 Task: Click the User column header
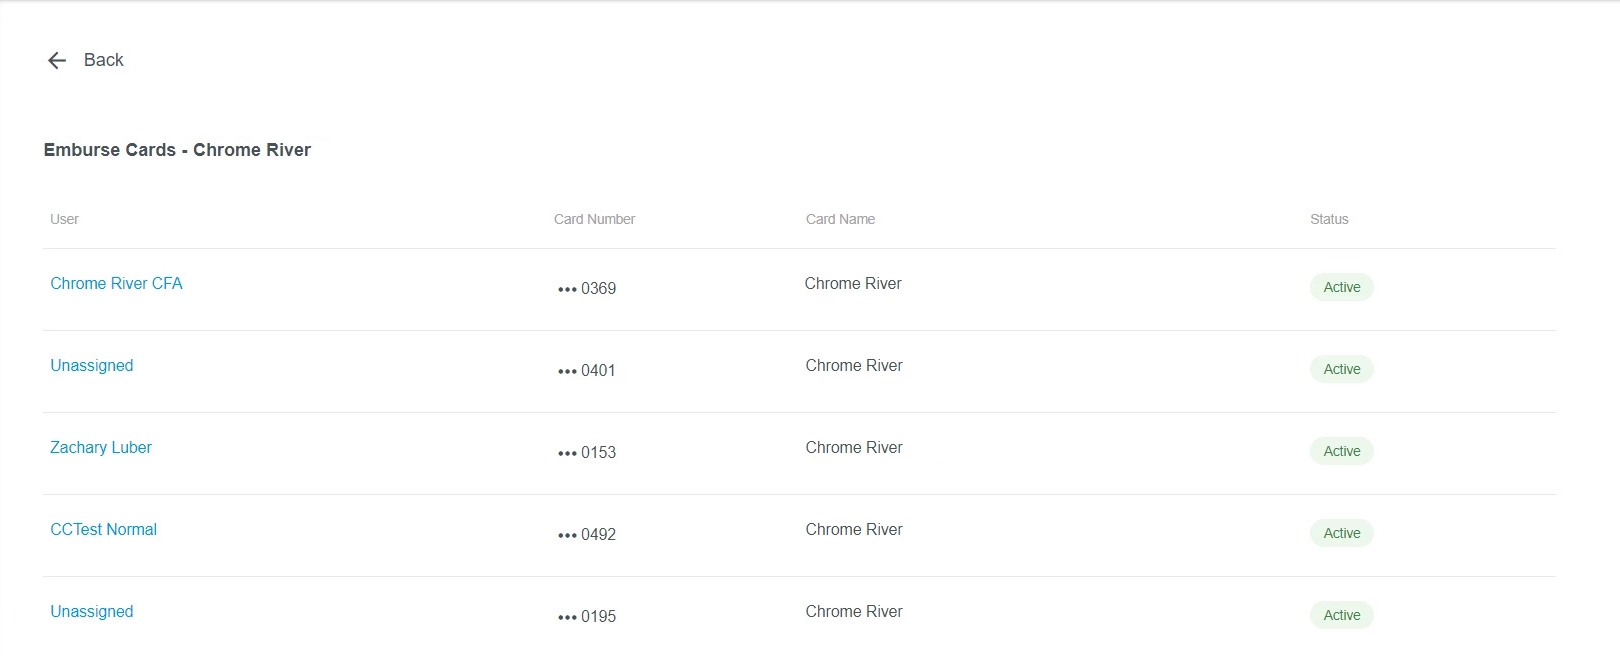65,220
